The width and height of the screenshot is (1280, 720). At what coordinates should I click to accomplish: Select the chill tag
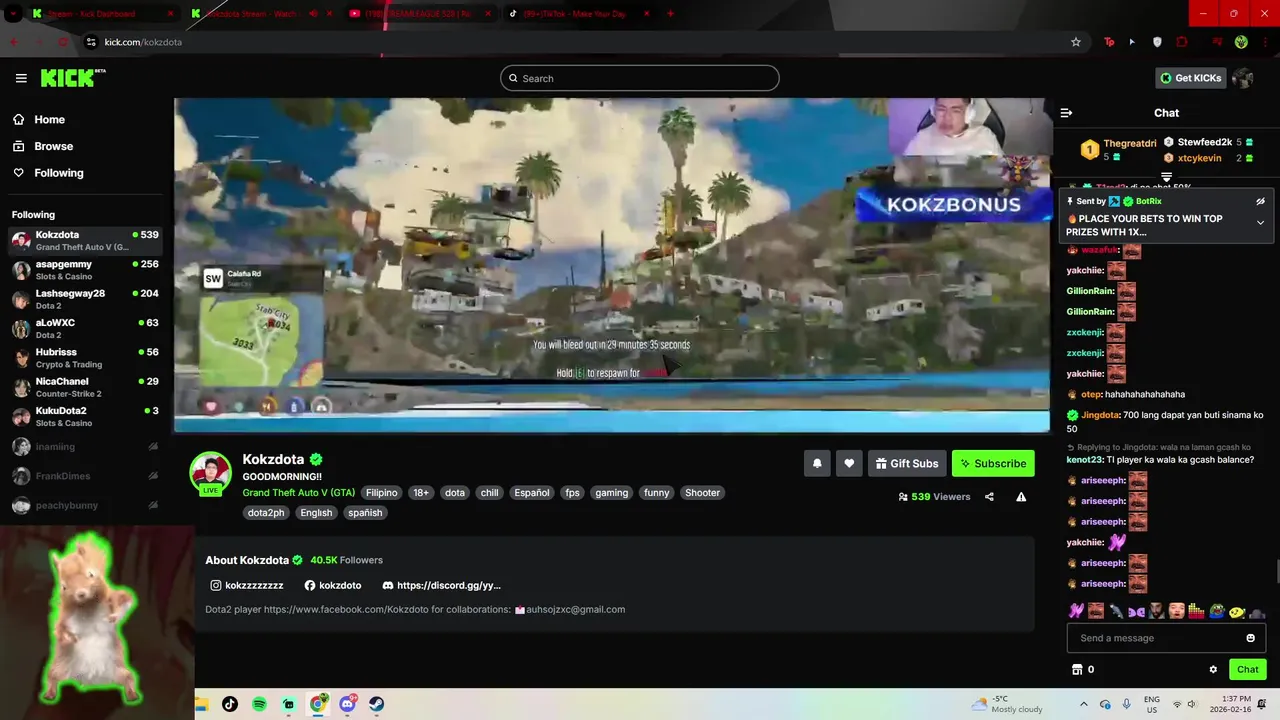click(489, 492)
